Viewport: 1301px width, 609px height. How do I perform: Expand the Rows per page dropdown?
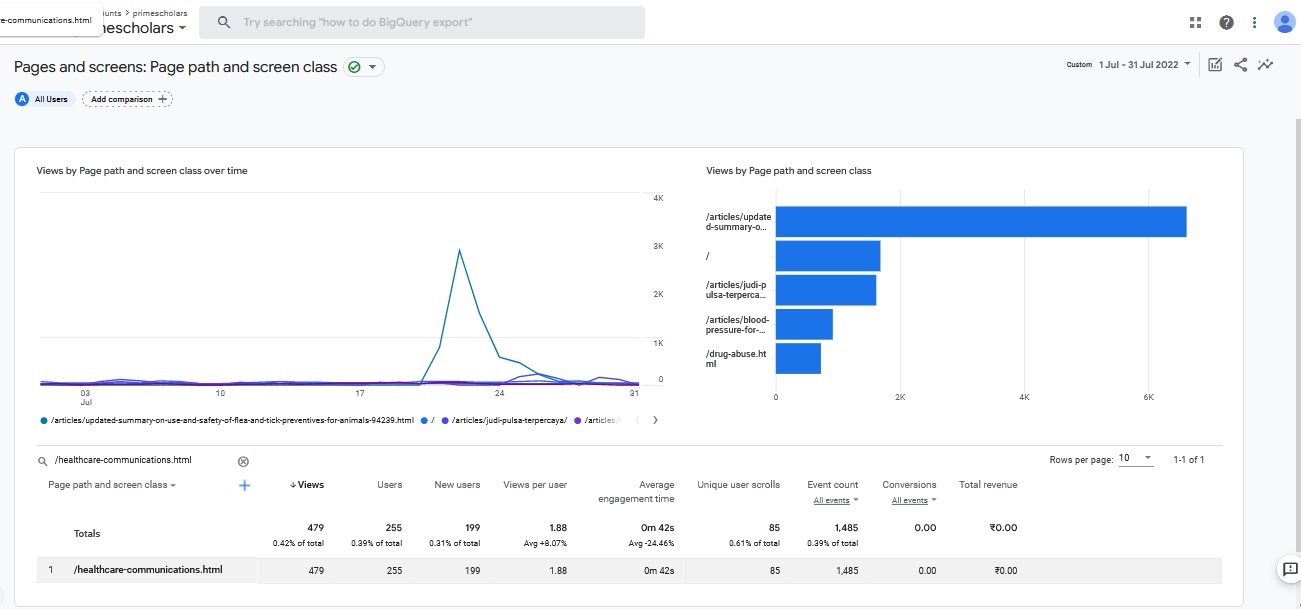(x=1135, y=459)
